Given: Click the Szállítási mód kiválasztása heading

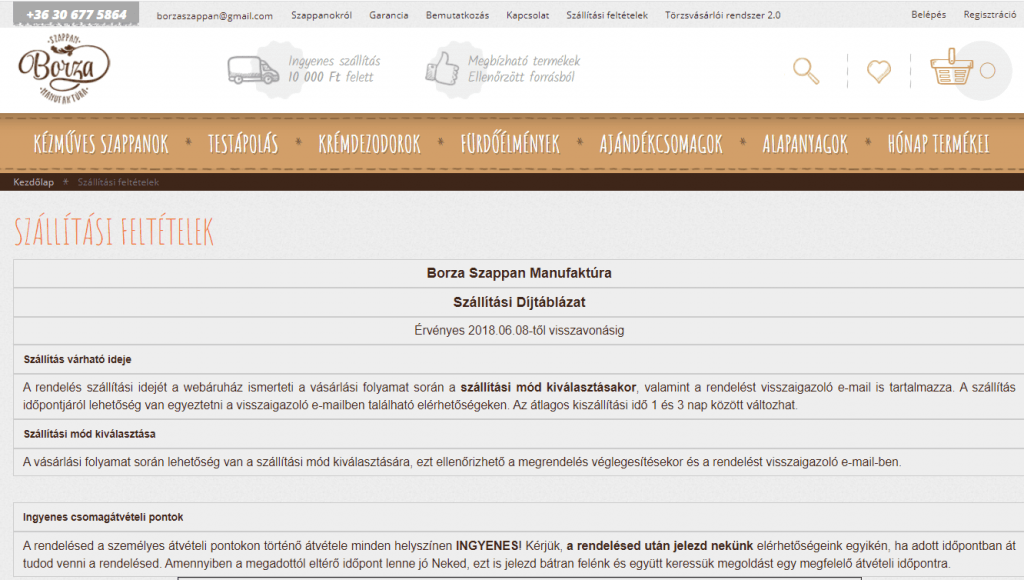Looking at the screenshot, I should click(89, 434).
